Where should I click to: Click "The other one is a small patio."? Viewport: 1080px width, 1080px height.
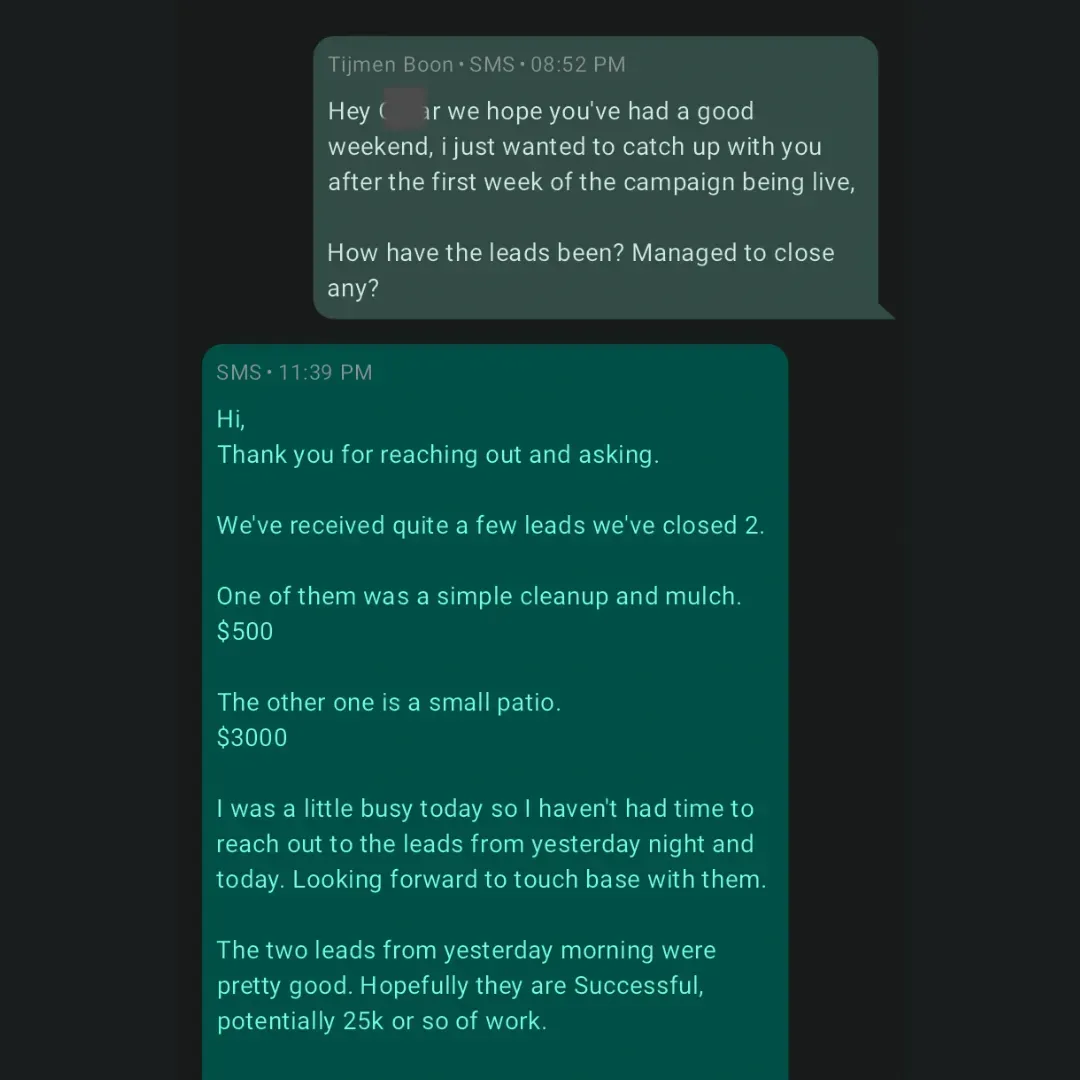[388, 703]
